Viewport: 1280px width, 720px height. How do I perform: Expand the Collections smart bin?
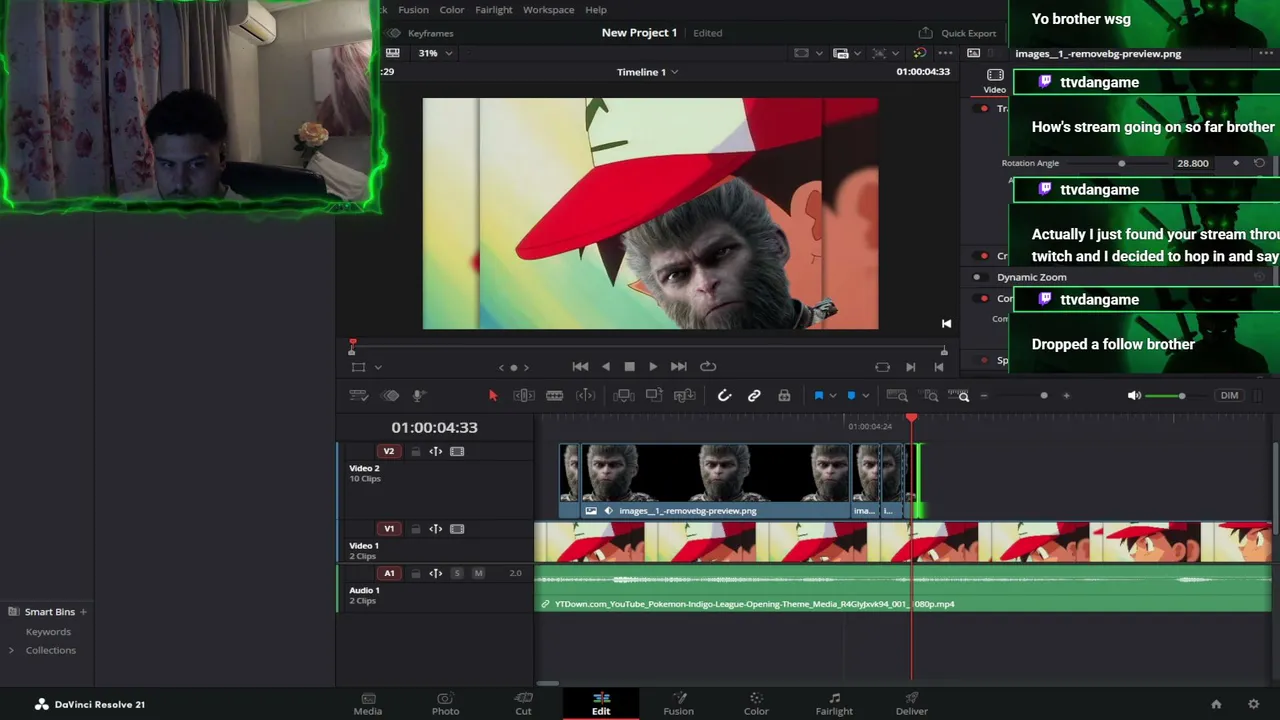click(11, 650)
